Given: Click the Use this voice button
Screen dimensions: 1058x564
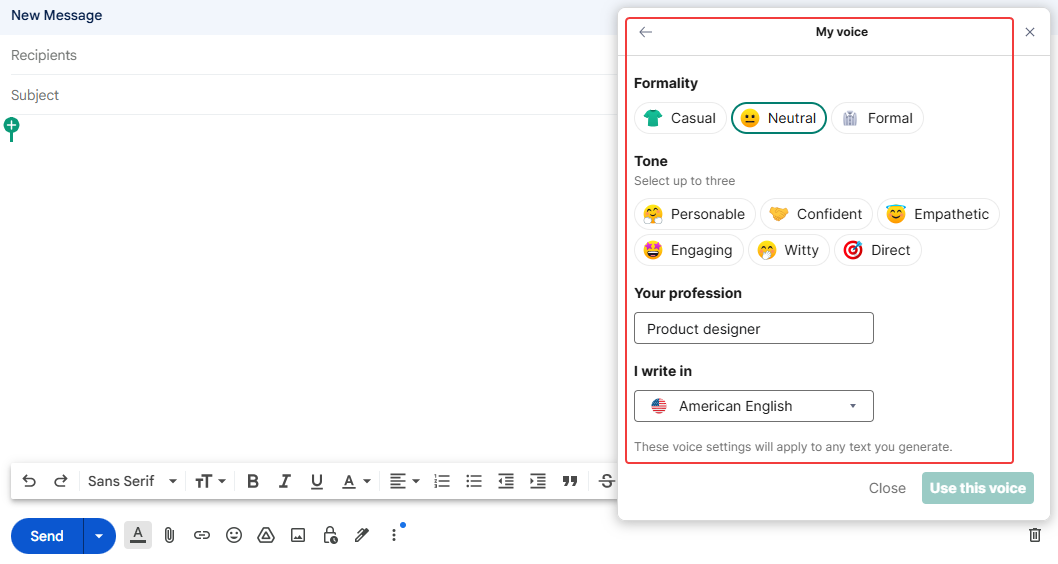Looking at the screenshot, I should (977, 488).
